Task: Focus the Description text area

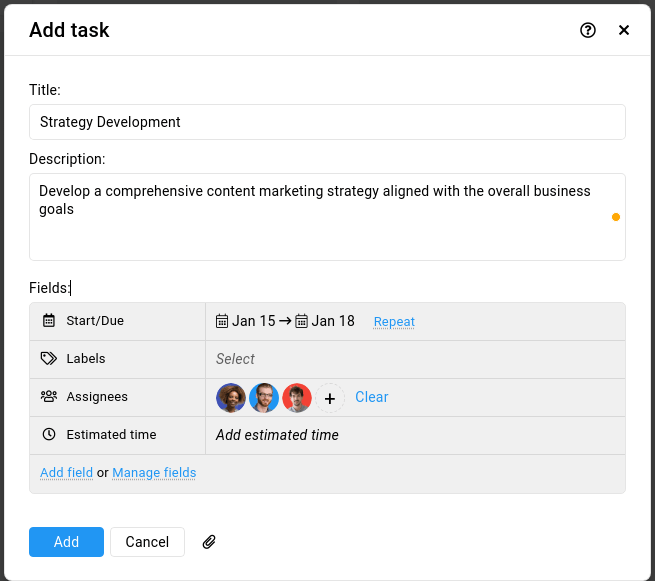Action: (327, 217)
